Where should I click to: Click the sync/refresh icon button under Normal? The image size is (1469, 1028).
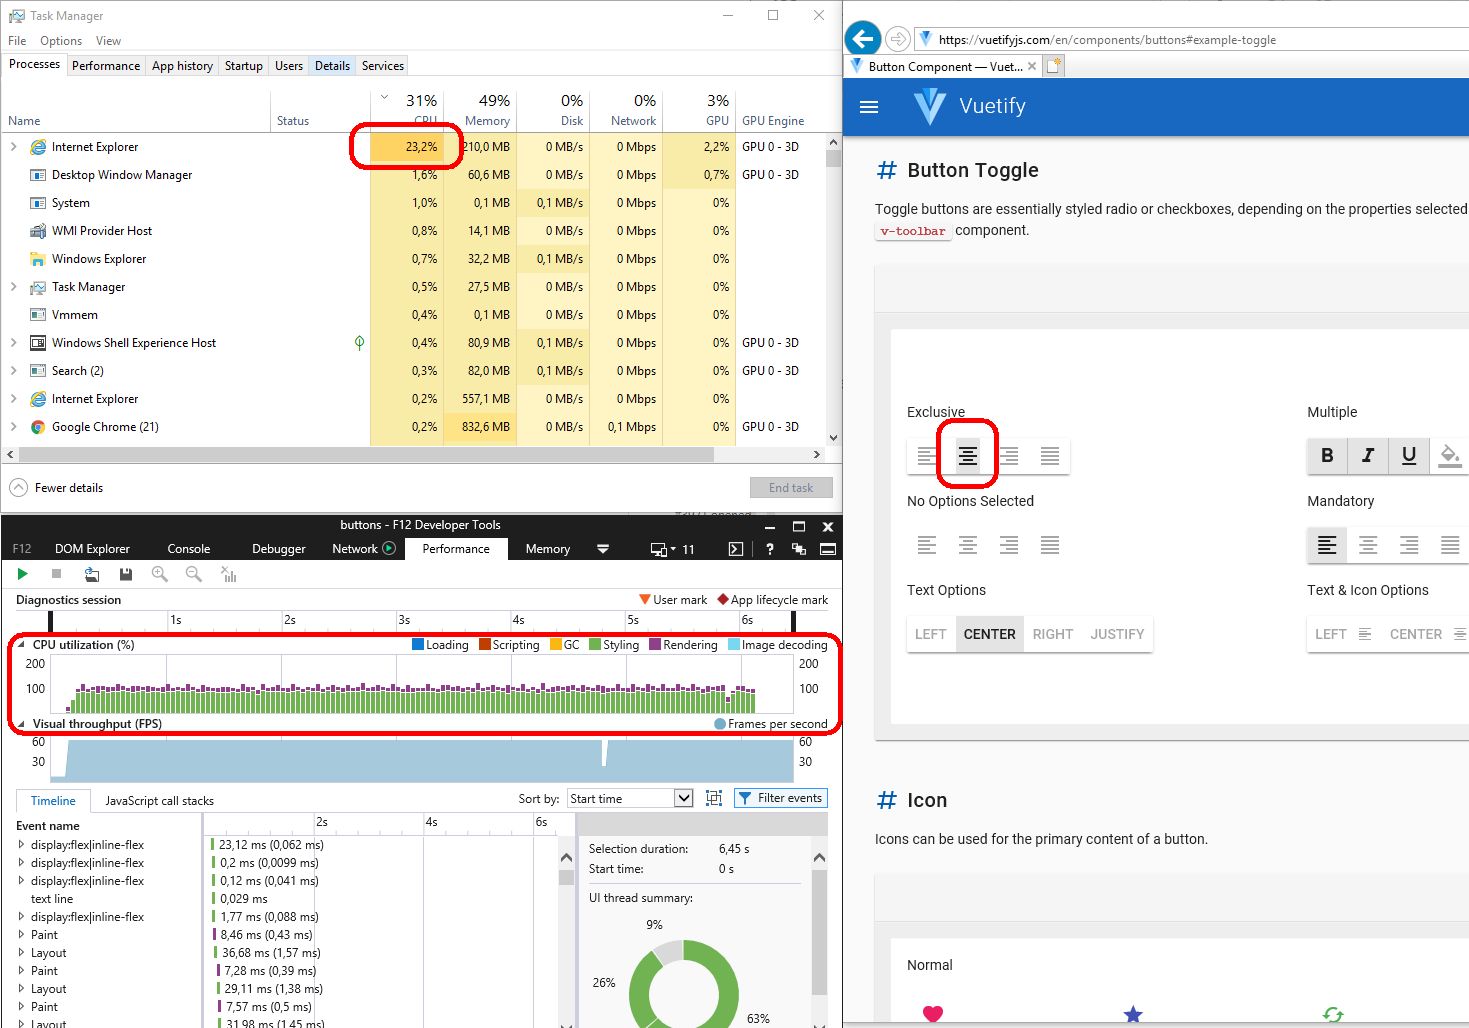click(1332, 1013)
